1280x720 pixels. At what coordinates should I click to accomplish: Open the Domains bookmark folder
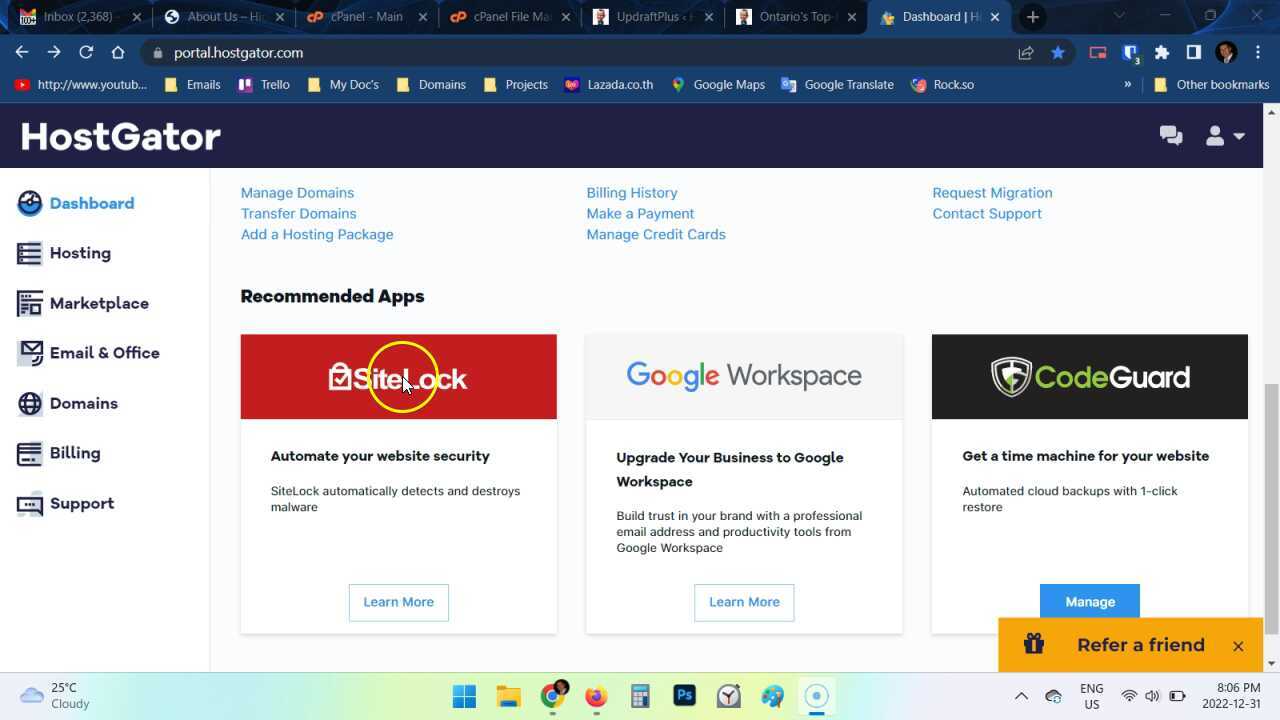pyautogui.click(x=431, y=85)
